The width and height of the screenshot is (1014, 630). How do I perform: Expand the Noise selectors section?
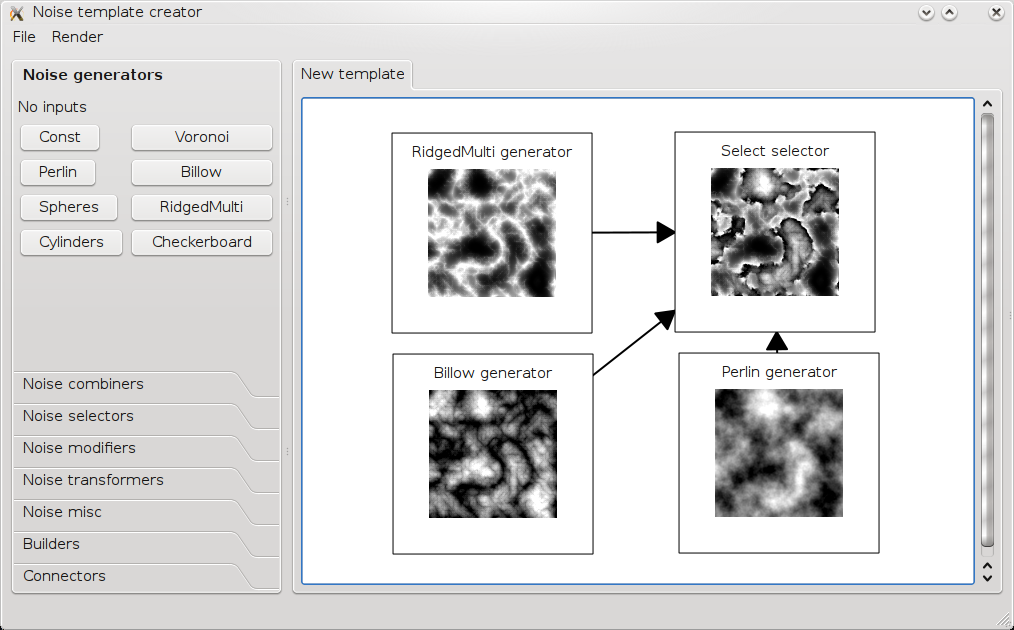[78, 416]
